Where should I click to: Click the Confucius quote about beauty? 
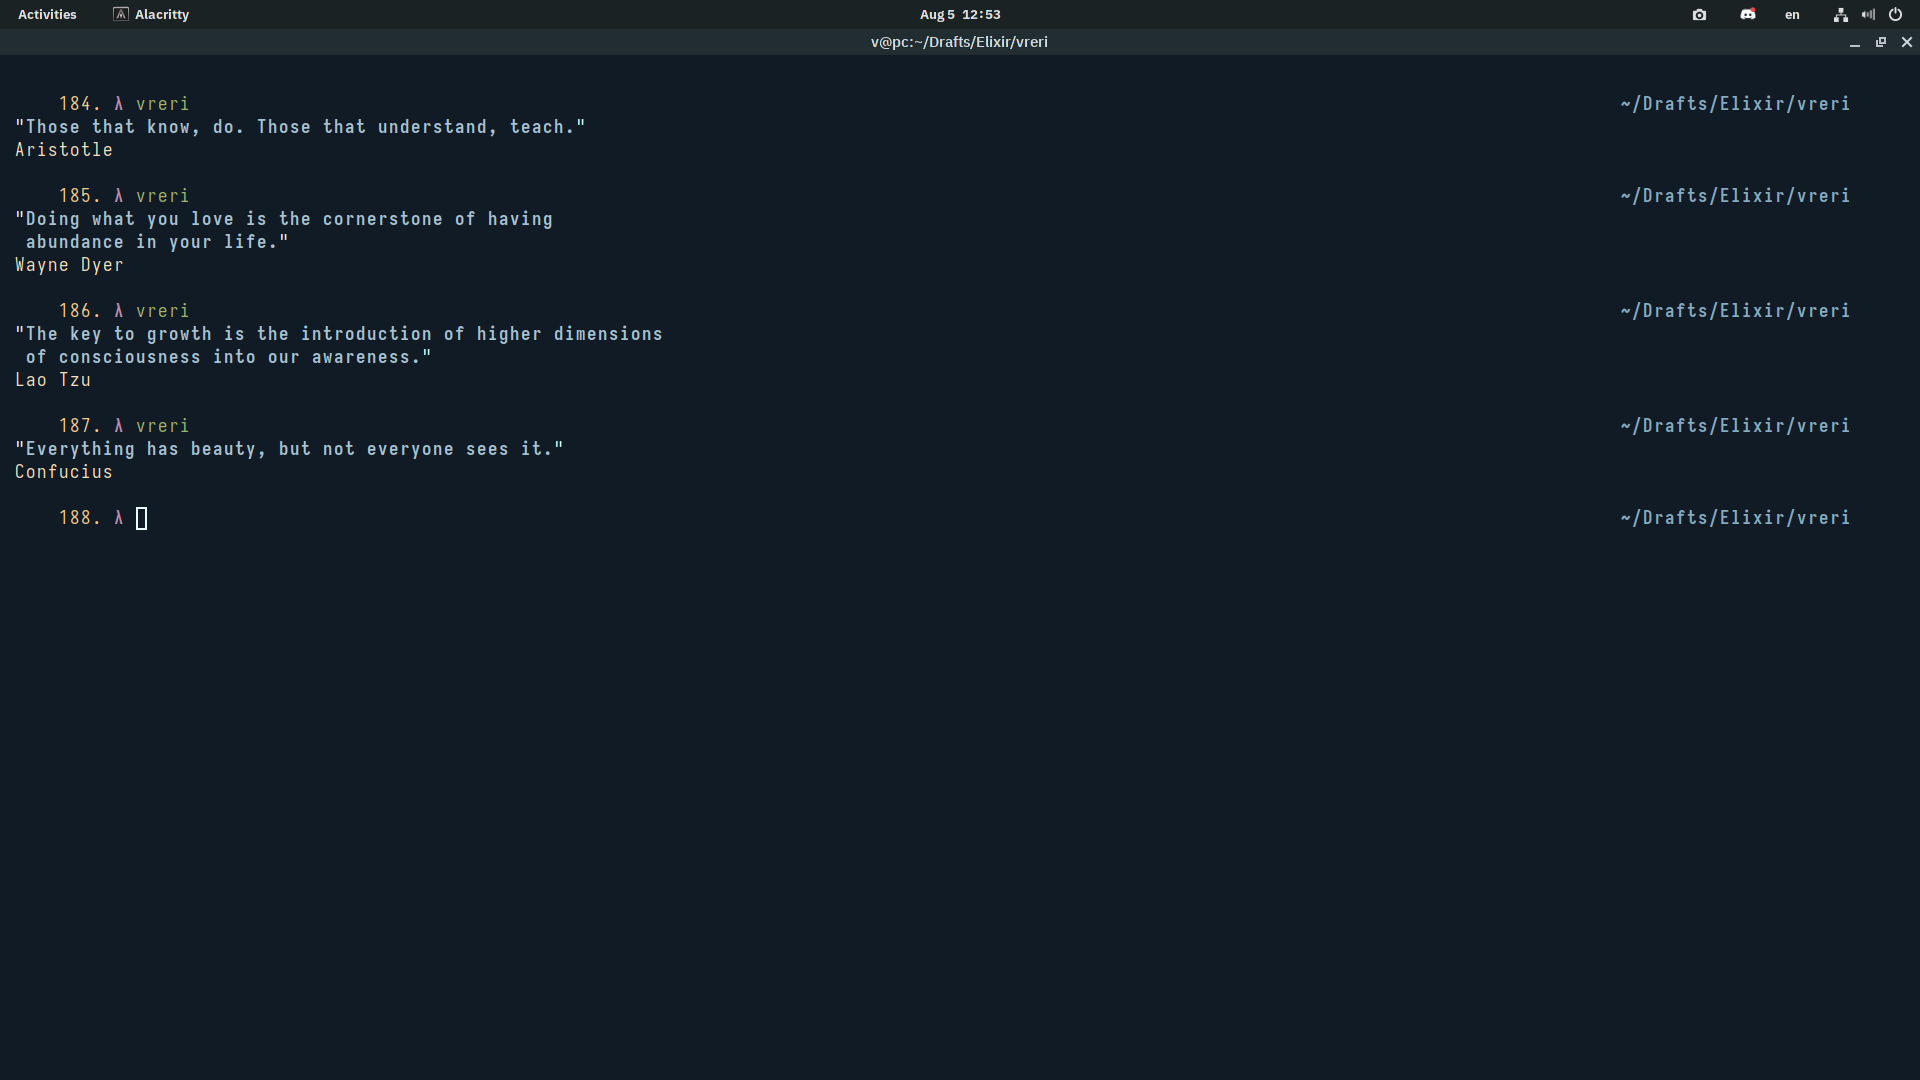(289, 449)
